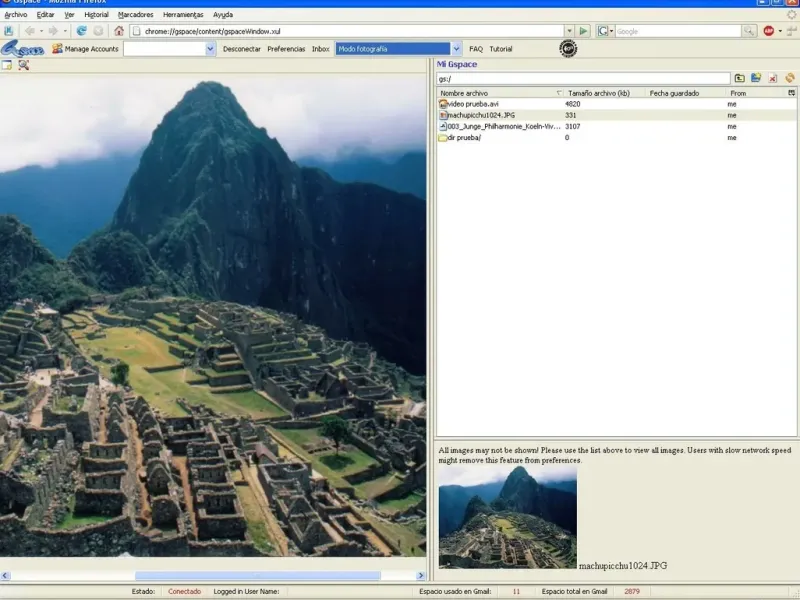Click the Firefox reload page icon

pyautogui.click(x=82, y=31)
